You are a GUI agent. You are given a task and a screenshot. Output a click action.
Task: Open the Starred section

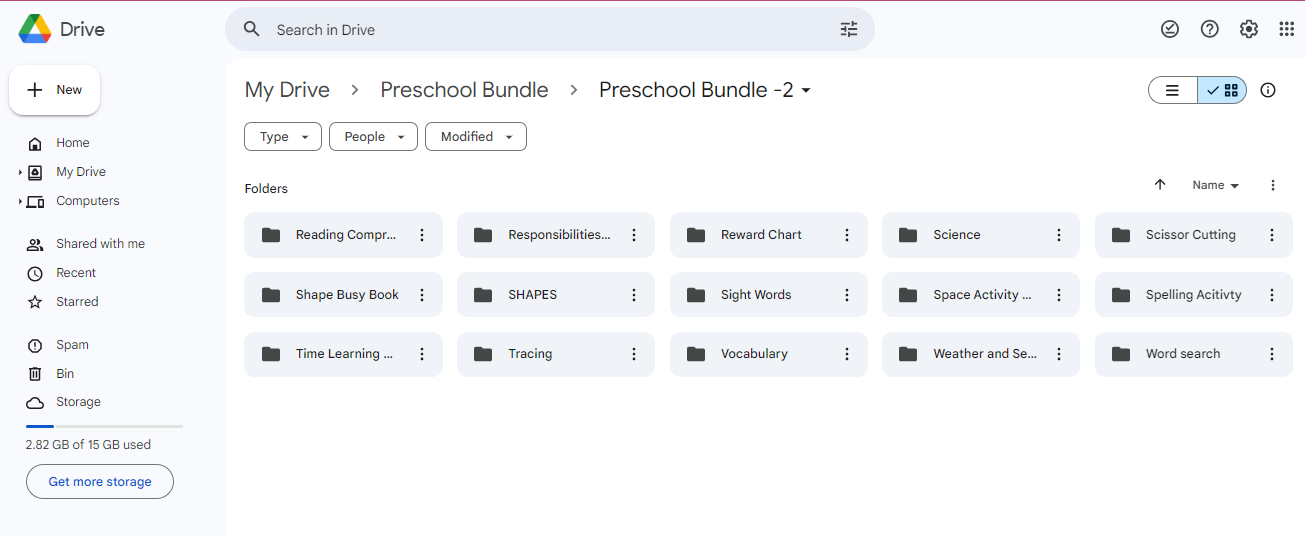click(x=77, y=302)
